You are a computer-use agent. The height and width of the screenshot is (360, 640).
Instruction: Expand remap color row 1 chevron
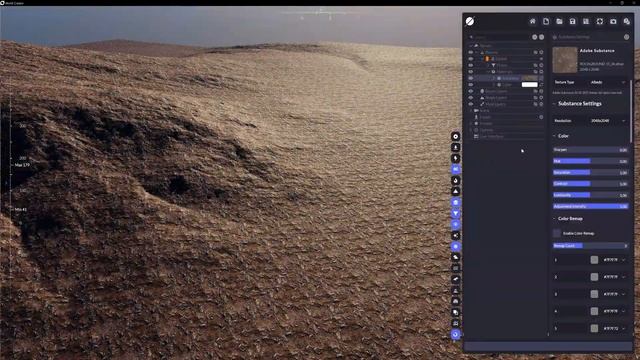coord(624,260)
